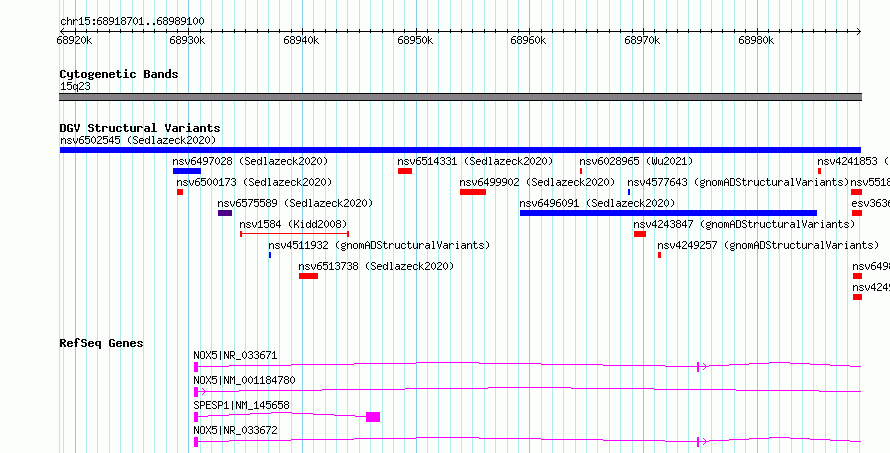Click the first exon of NOX5|NM_001184780
The height and width of the screenshot is (453, 890).
coord(196,392)
